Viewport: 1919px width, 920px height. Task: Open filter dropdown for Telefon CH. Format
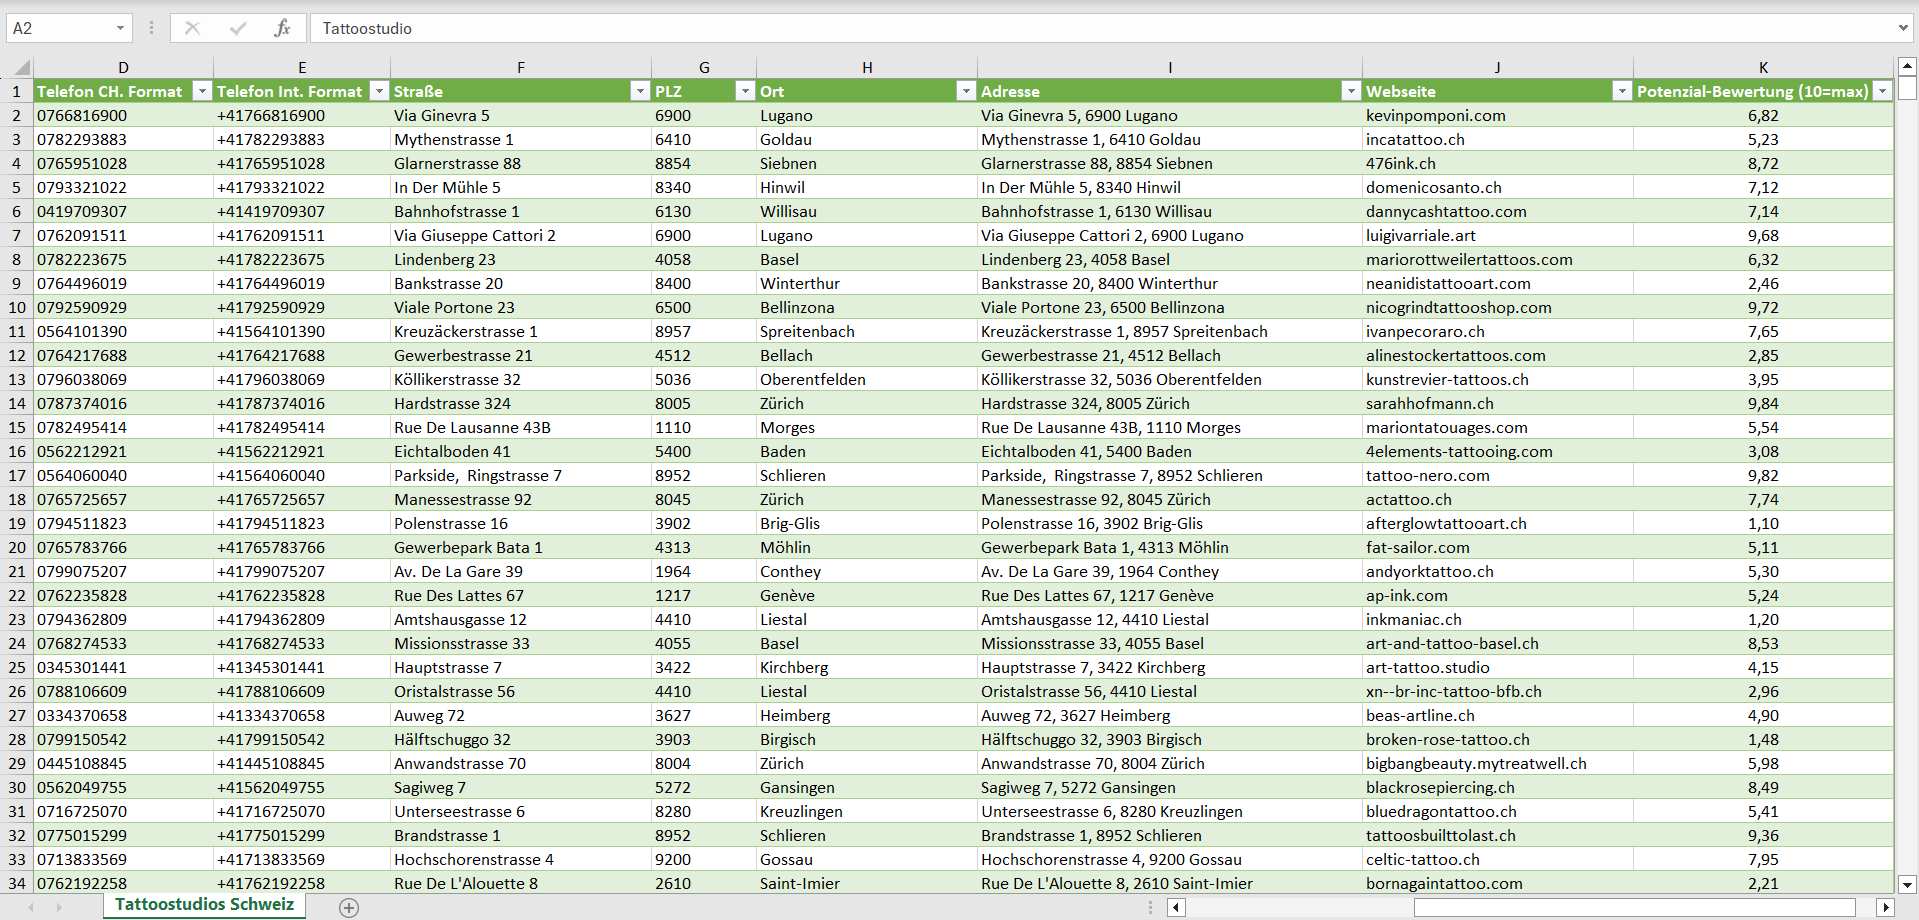pos(202,91)
